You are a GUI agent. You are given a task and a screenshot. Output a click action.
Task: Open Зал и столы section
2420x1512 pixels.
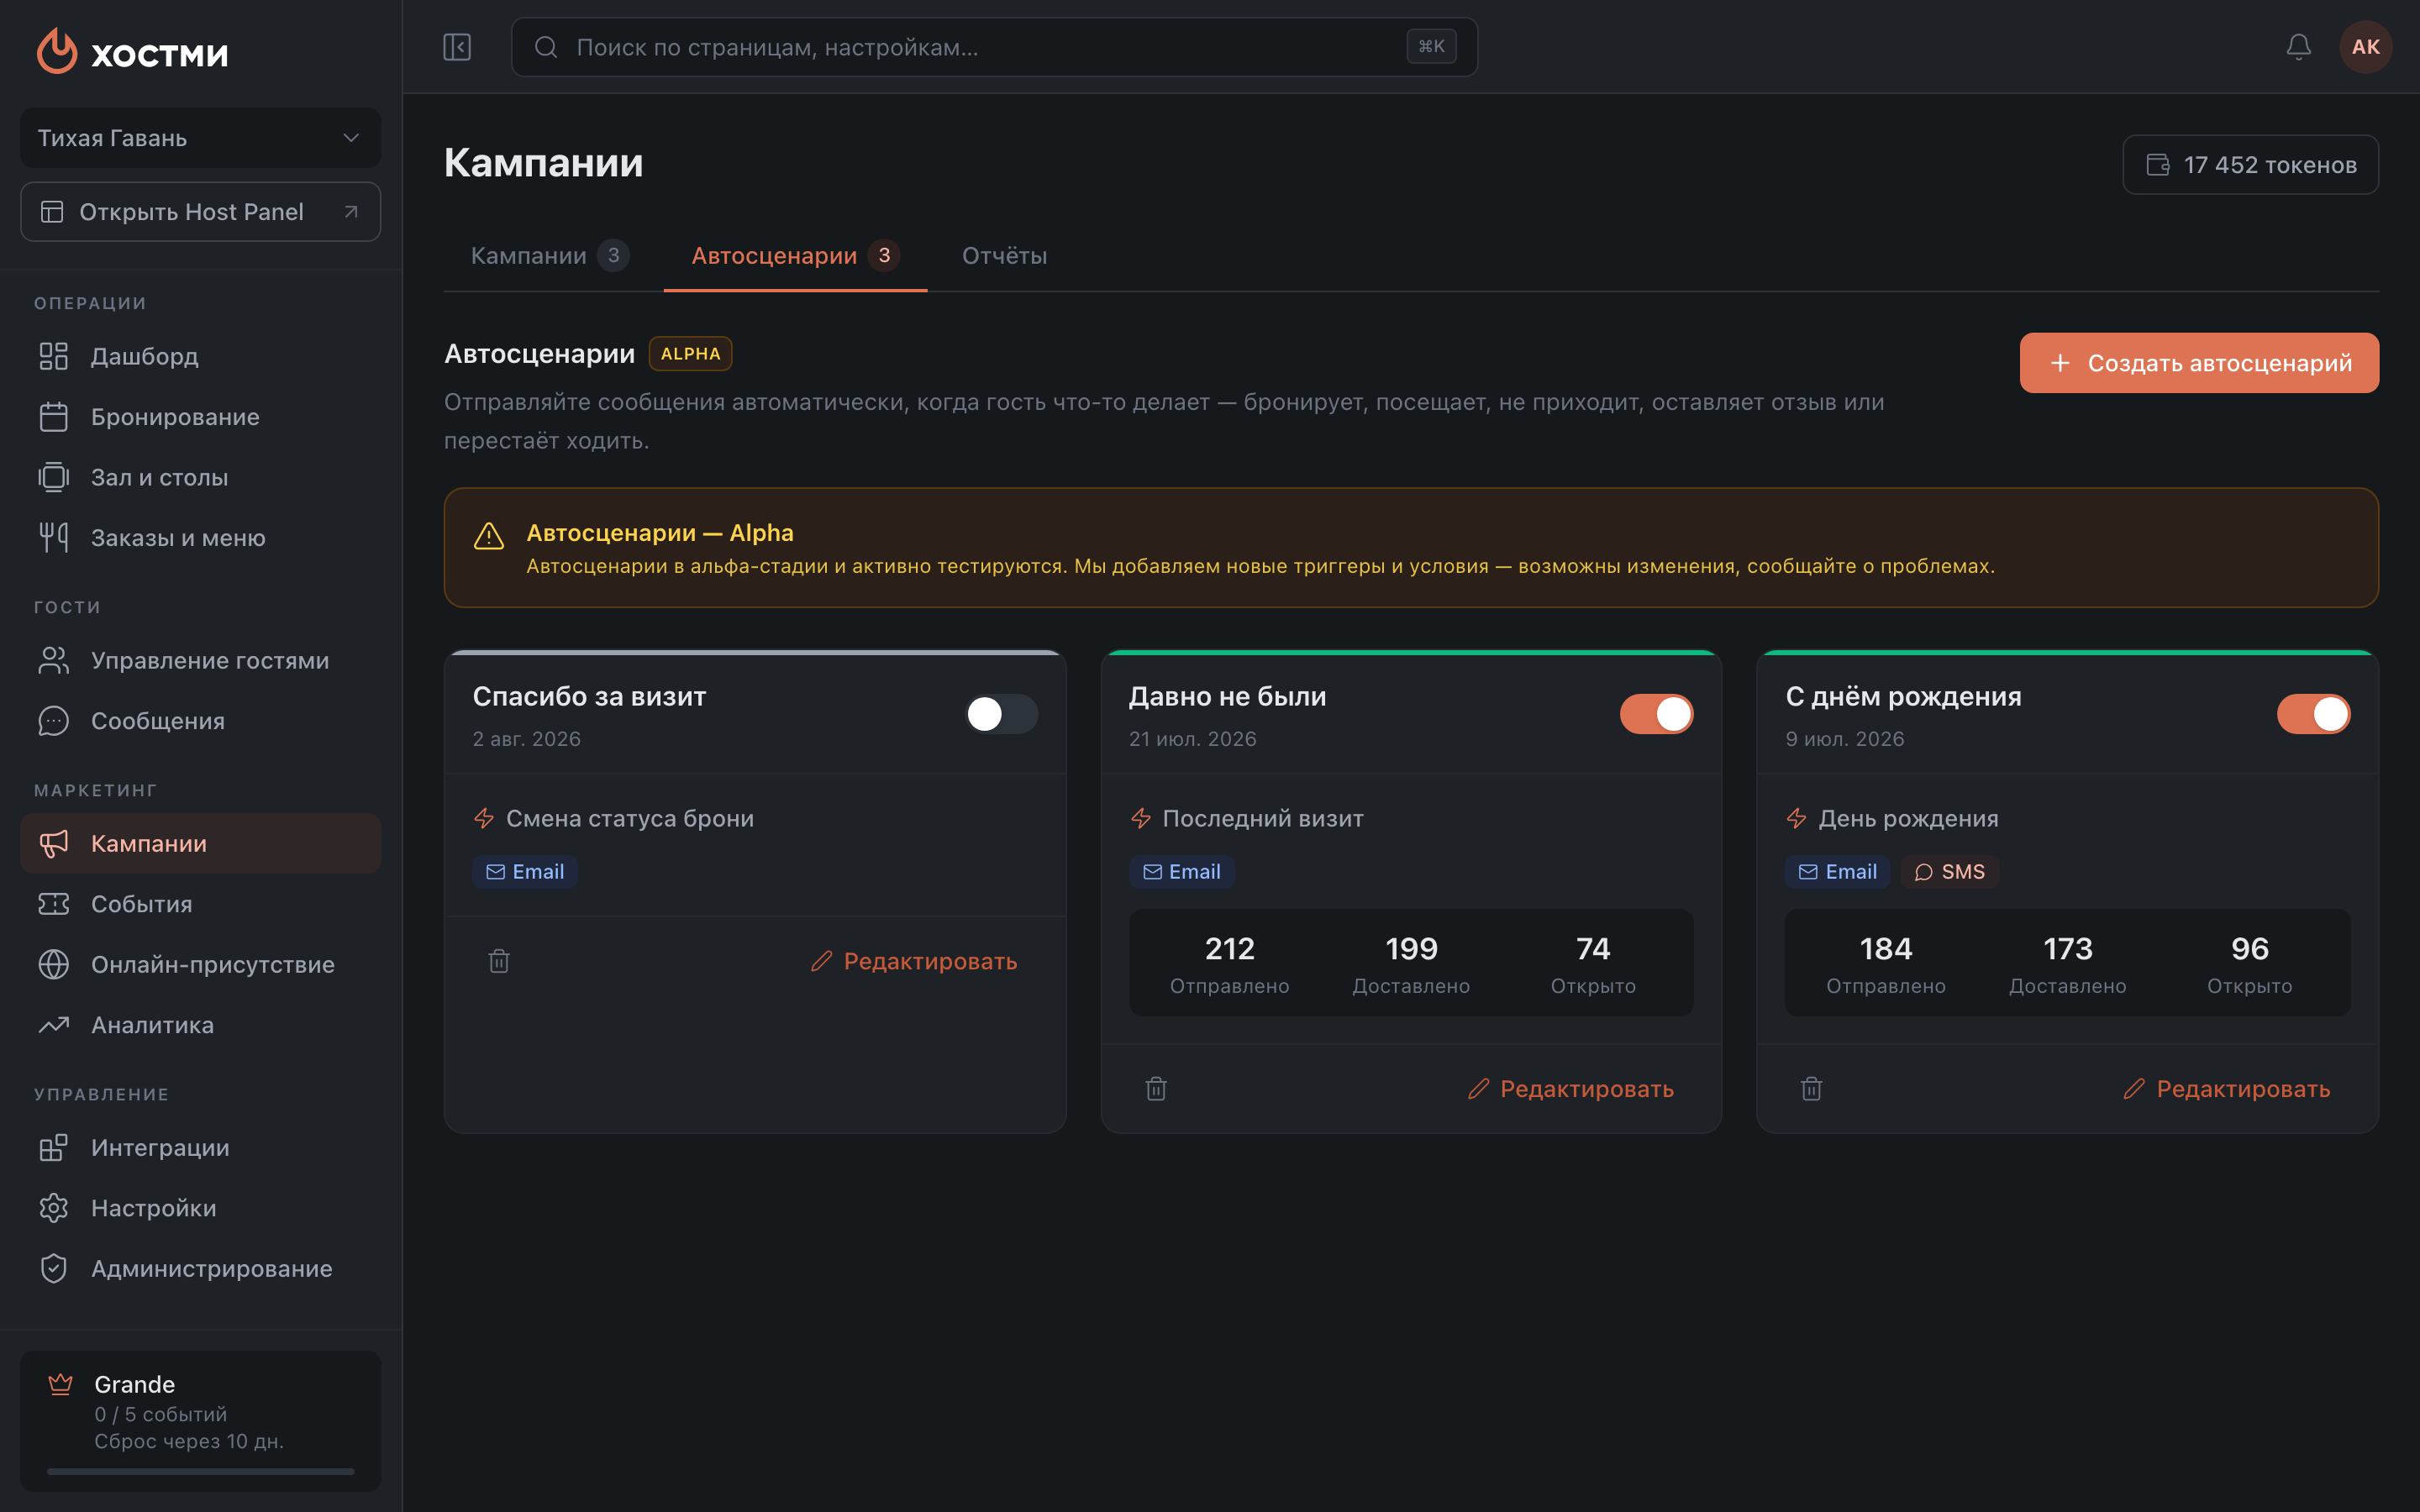point(200,477)
